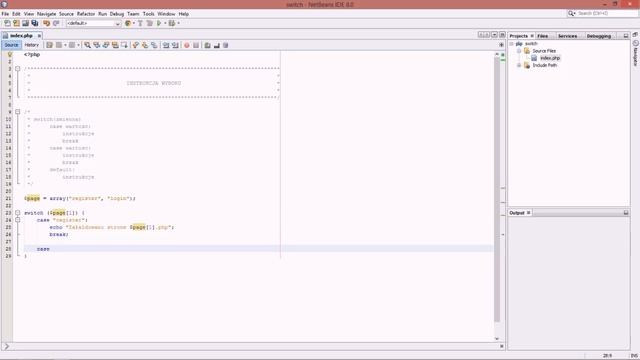640x360 pixels.
Task: Click the Stop Macro Recording icon
Action: [x=196, y=45]
